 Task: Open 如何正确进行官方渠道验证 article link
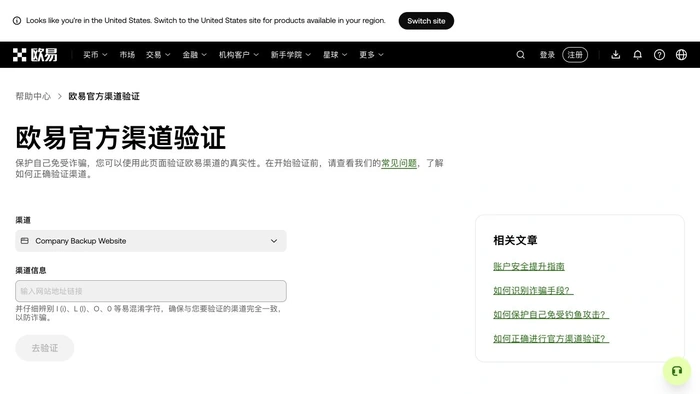tap(551, 339)
